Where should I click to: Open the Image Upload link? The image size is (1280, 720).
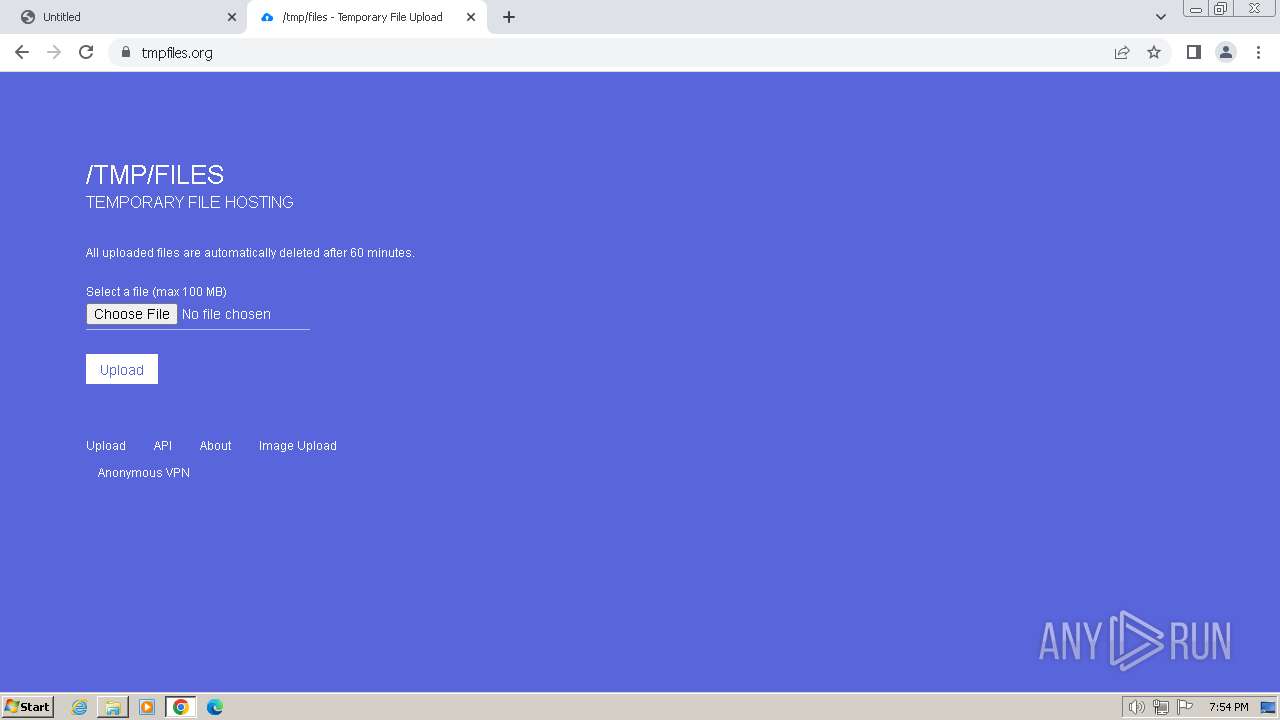click(298, 446)
